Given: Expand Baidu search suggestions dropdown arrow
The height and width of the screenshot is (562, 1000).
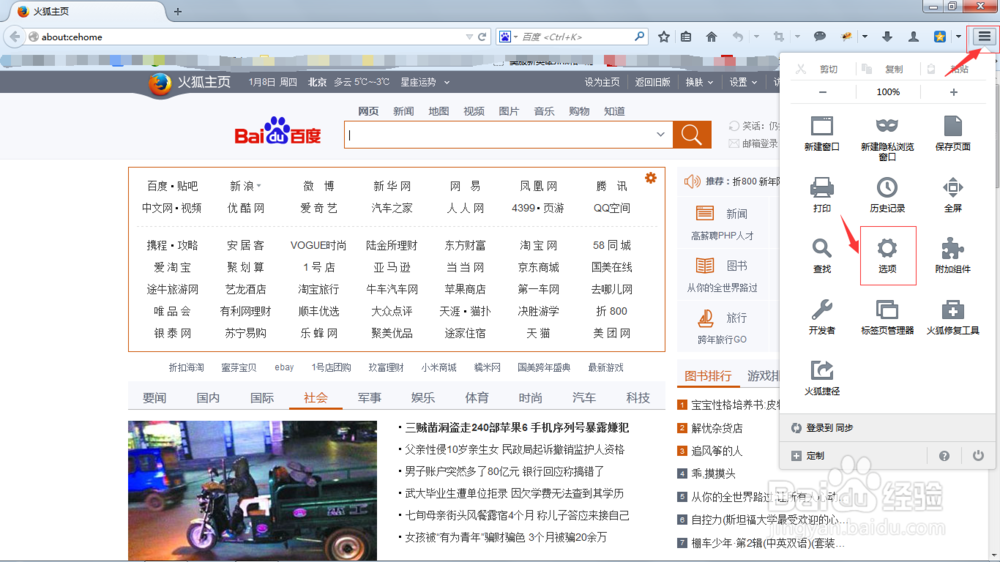Looking at the screenshot, I should click(660, 135).
